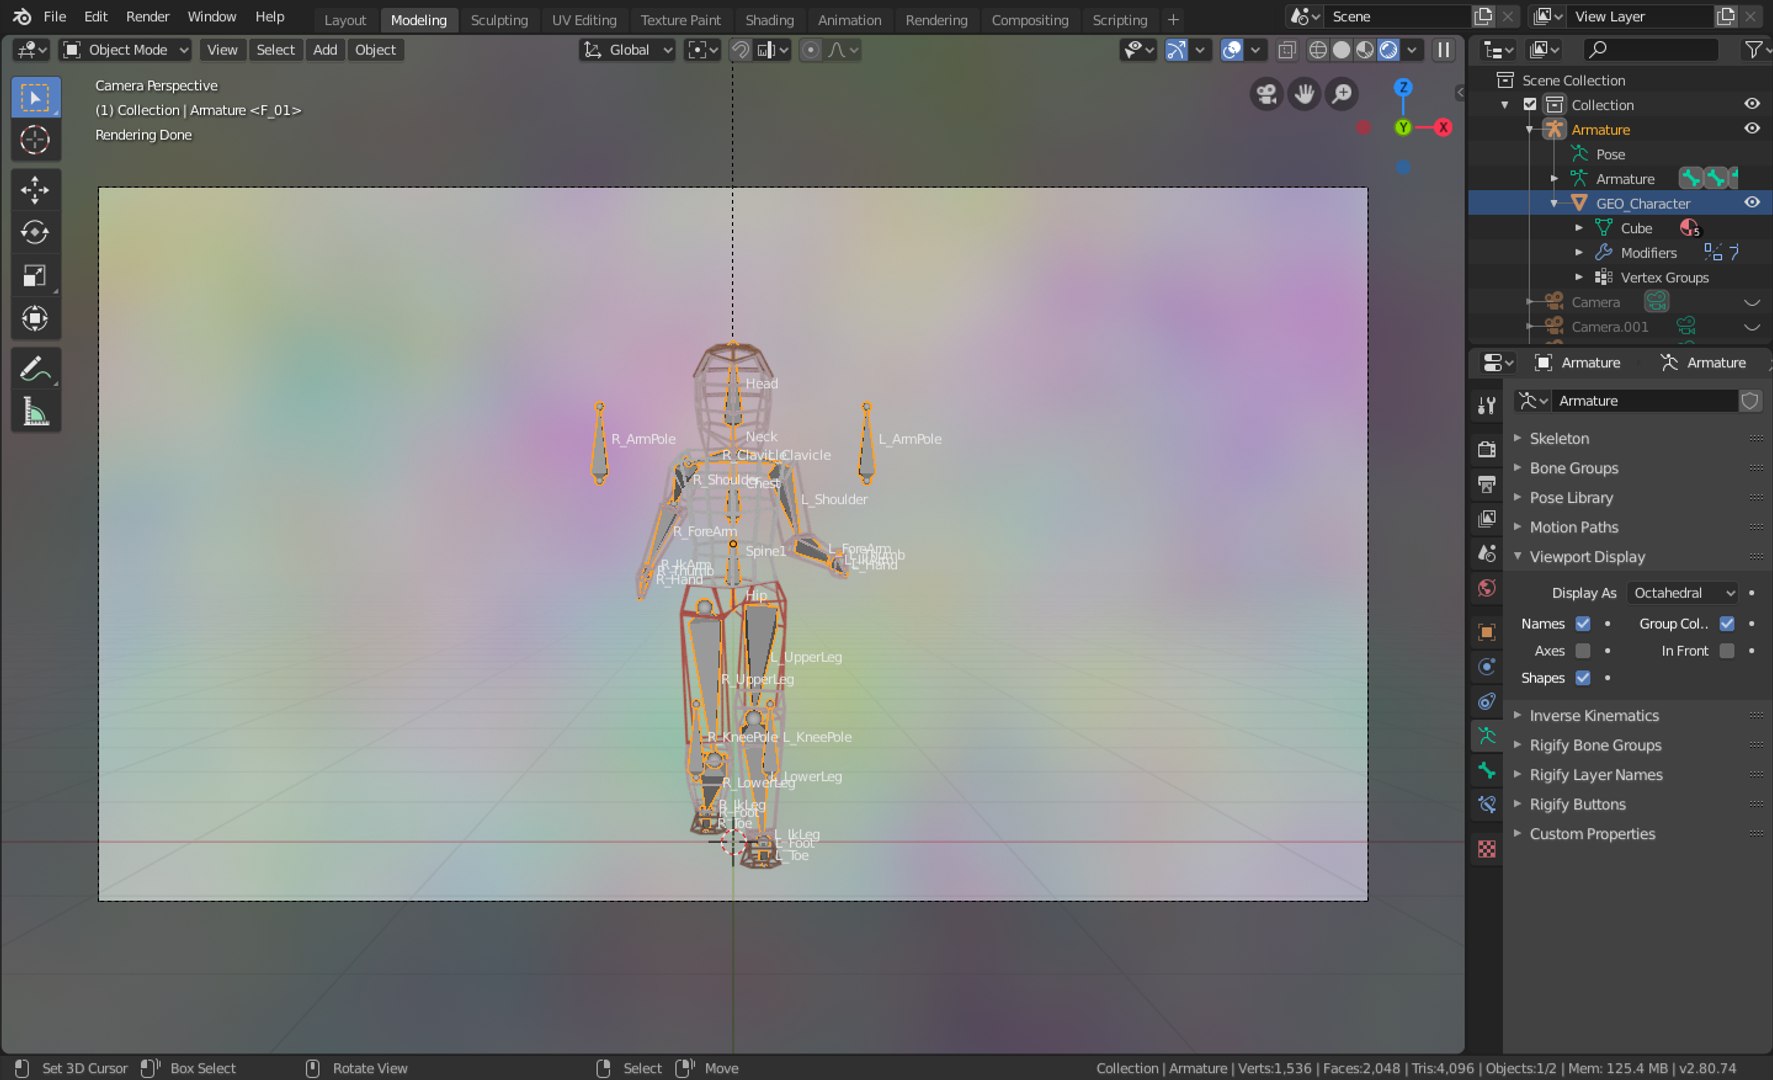Choose the Move tool in toolbar
This screenshot has height=1080, width=1773.
35,190
